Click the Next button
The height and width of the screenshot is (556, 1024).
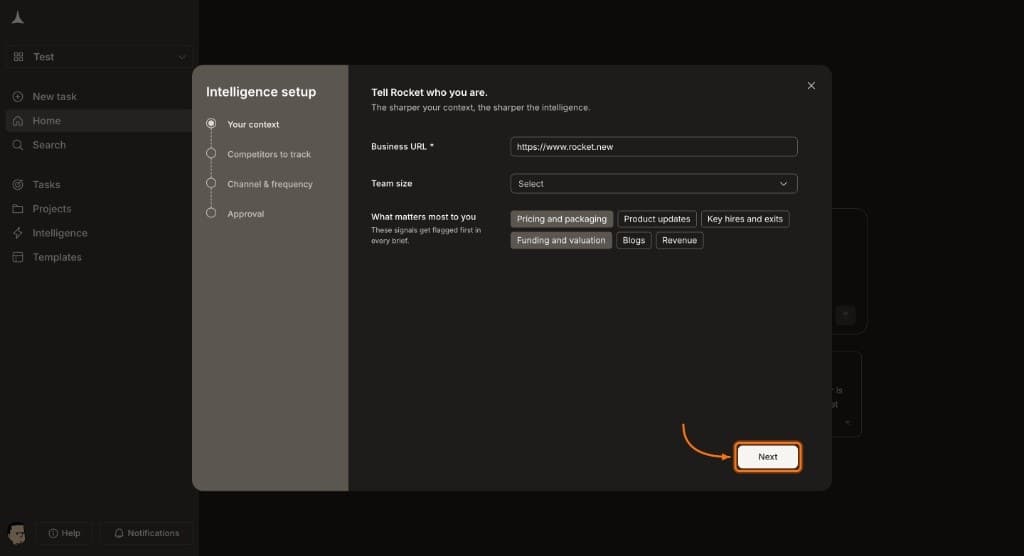pyautogui.click(x=767, y=457)
